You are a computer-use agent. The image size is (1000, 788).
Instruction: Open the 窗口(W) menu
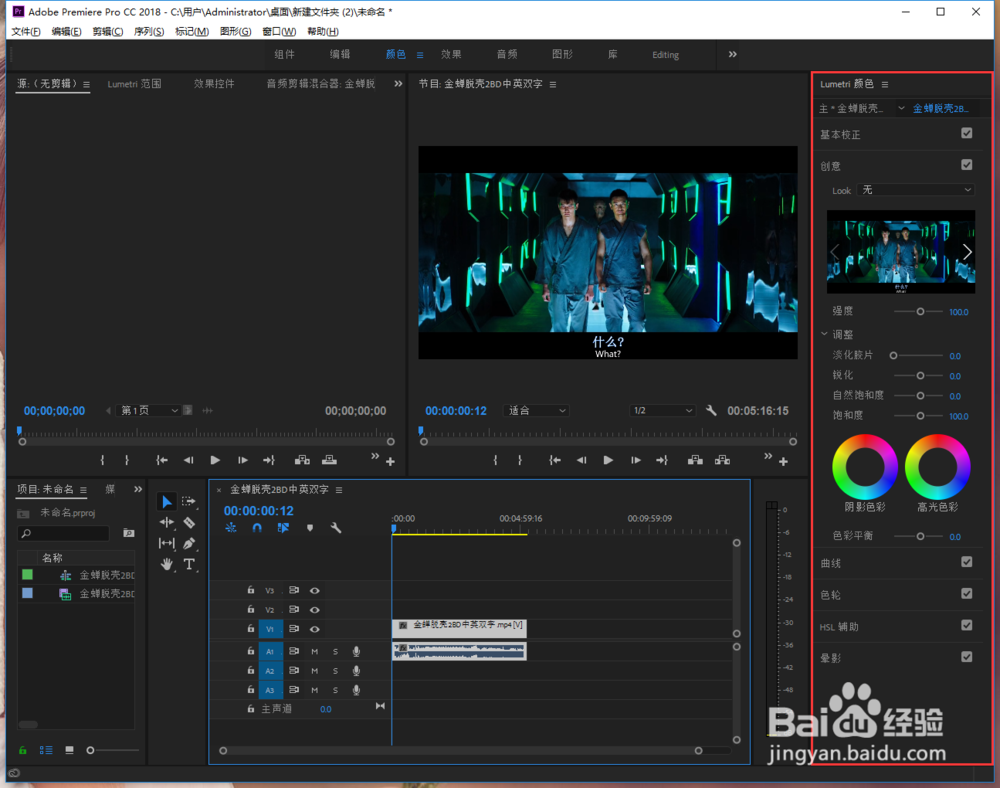point(279,31)
